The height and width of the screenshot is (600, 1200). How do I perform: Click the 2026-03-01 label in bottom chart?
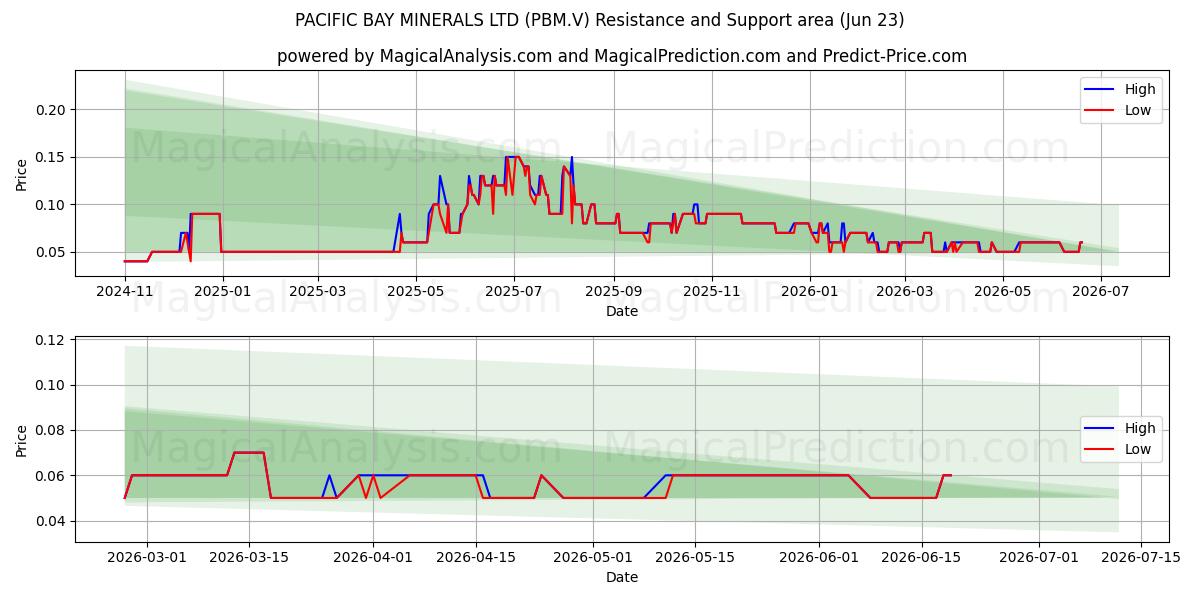tap(147, 557)
